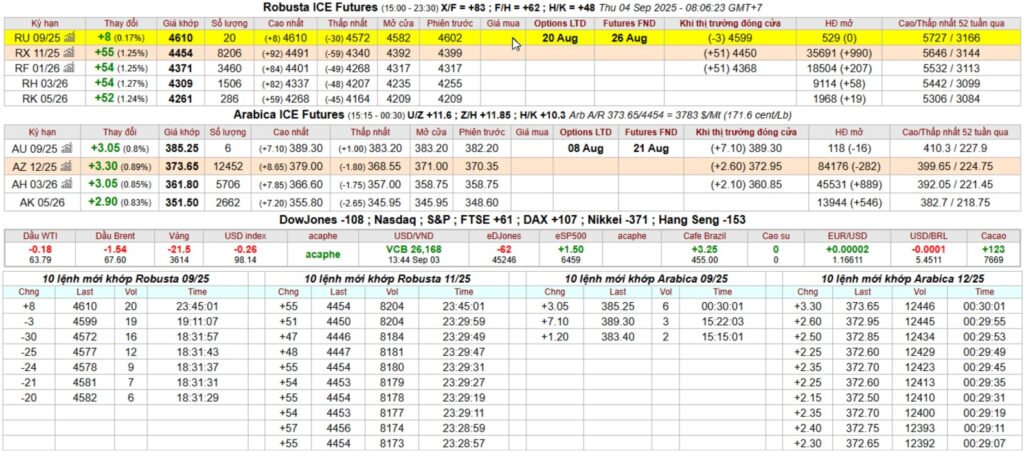
Task: Show the chart for AU 09/25 via its icon
Action: (67, 147)
